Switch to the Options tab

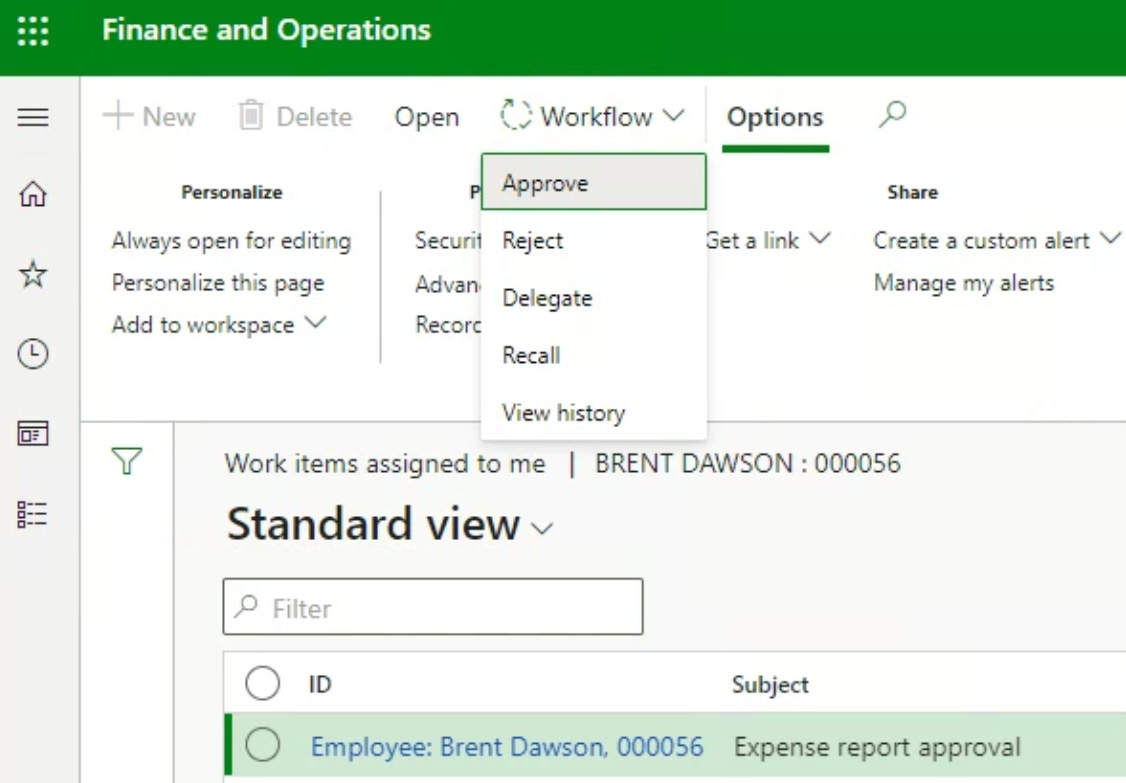pos(775,117)
